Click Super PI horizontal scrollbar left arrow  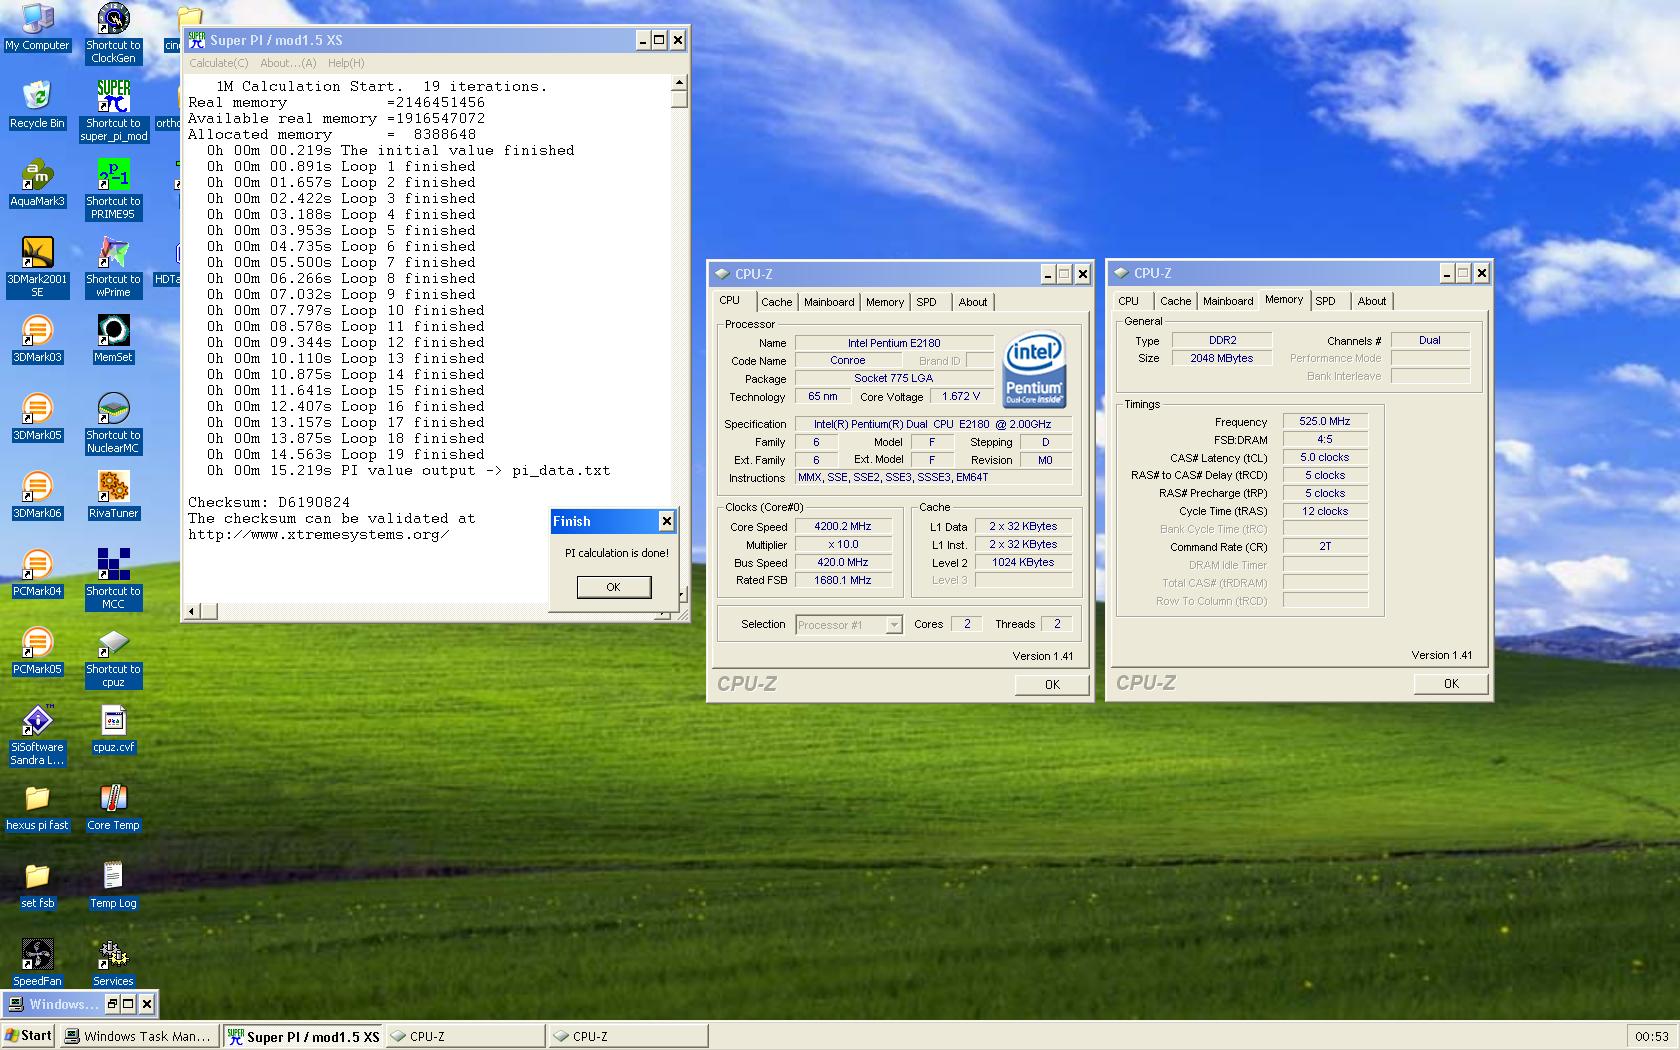193,611
